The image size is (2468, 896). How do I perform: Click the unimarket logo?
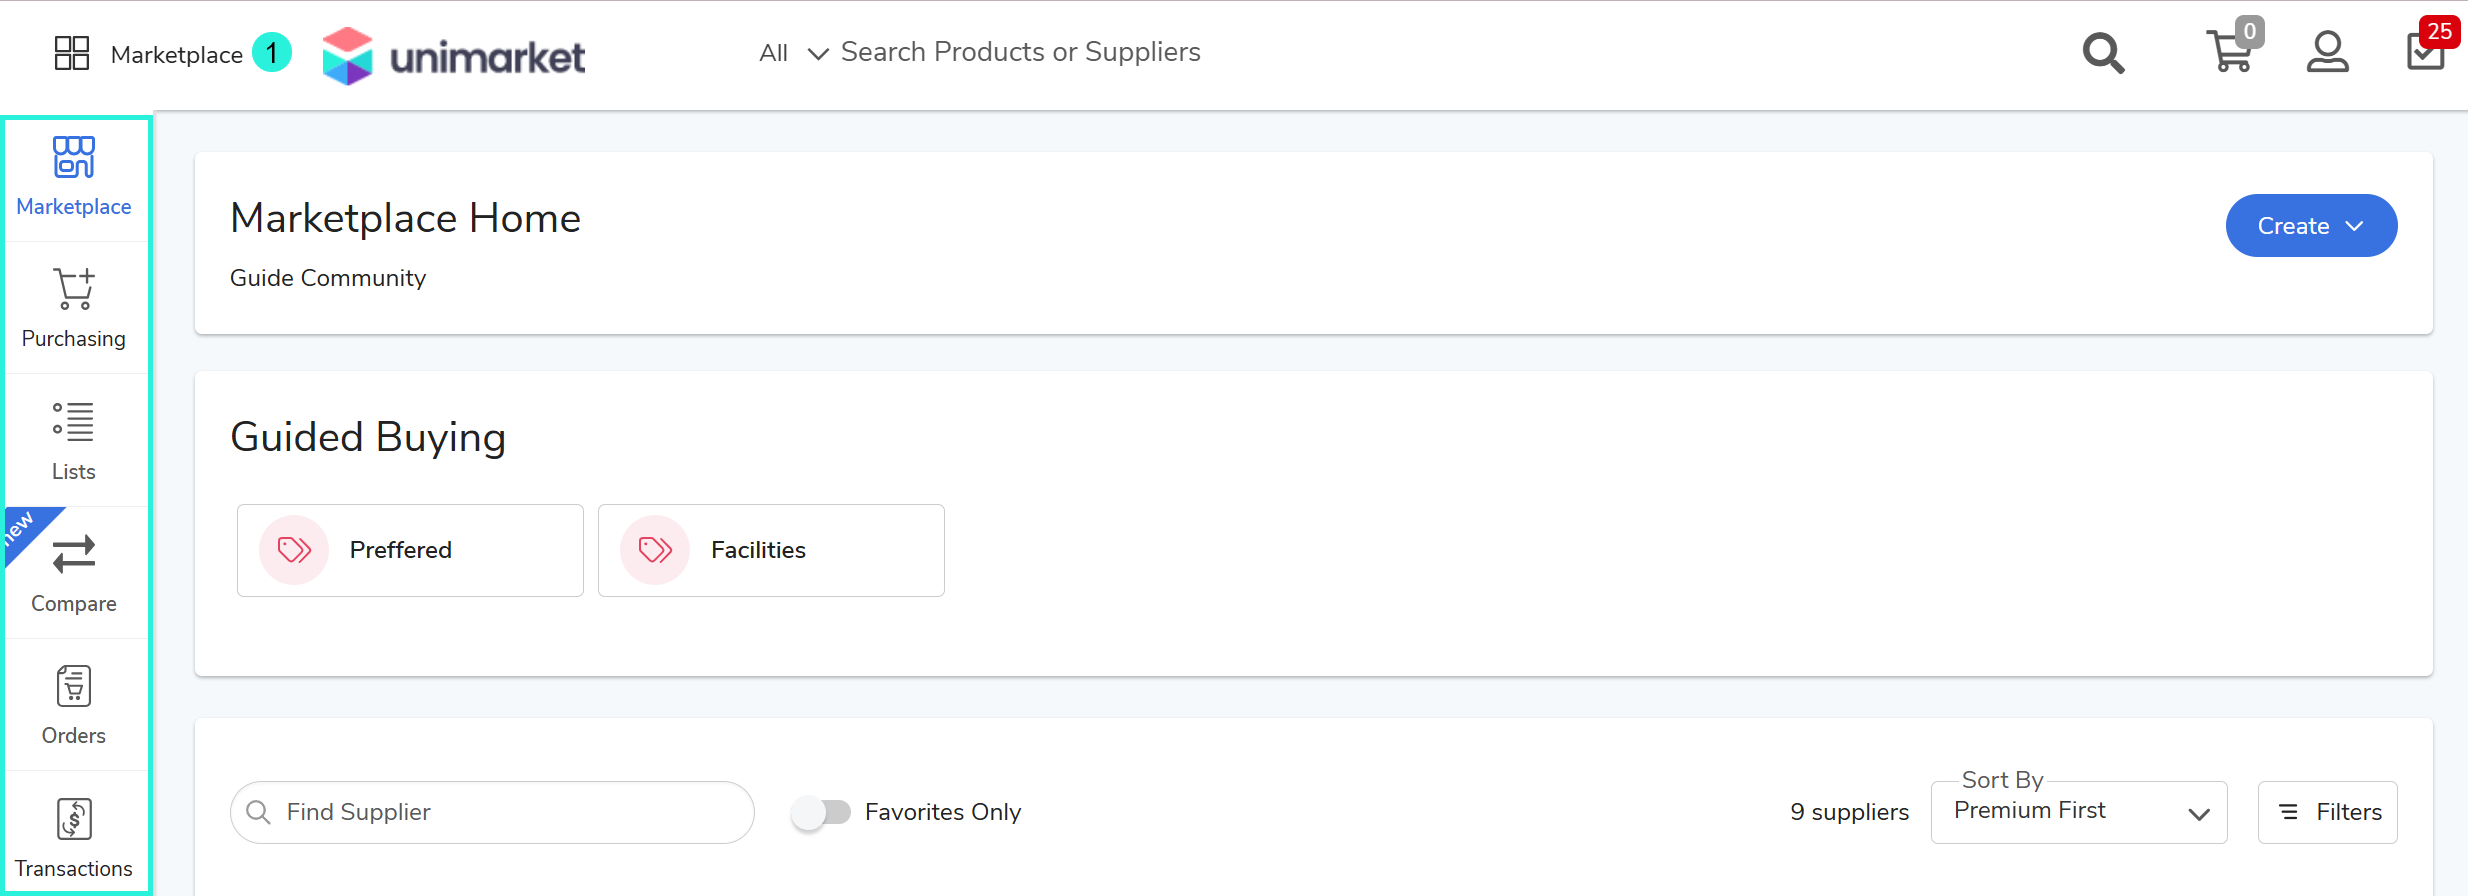tap(454, 56)
